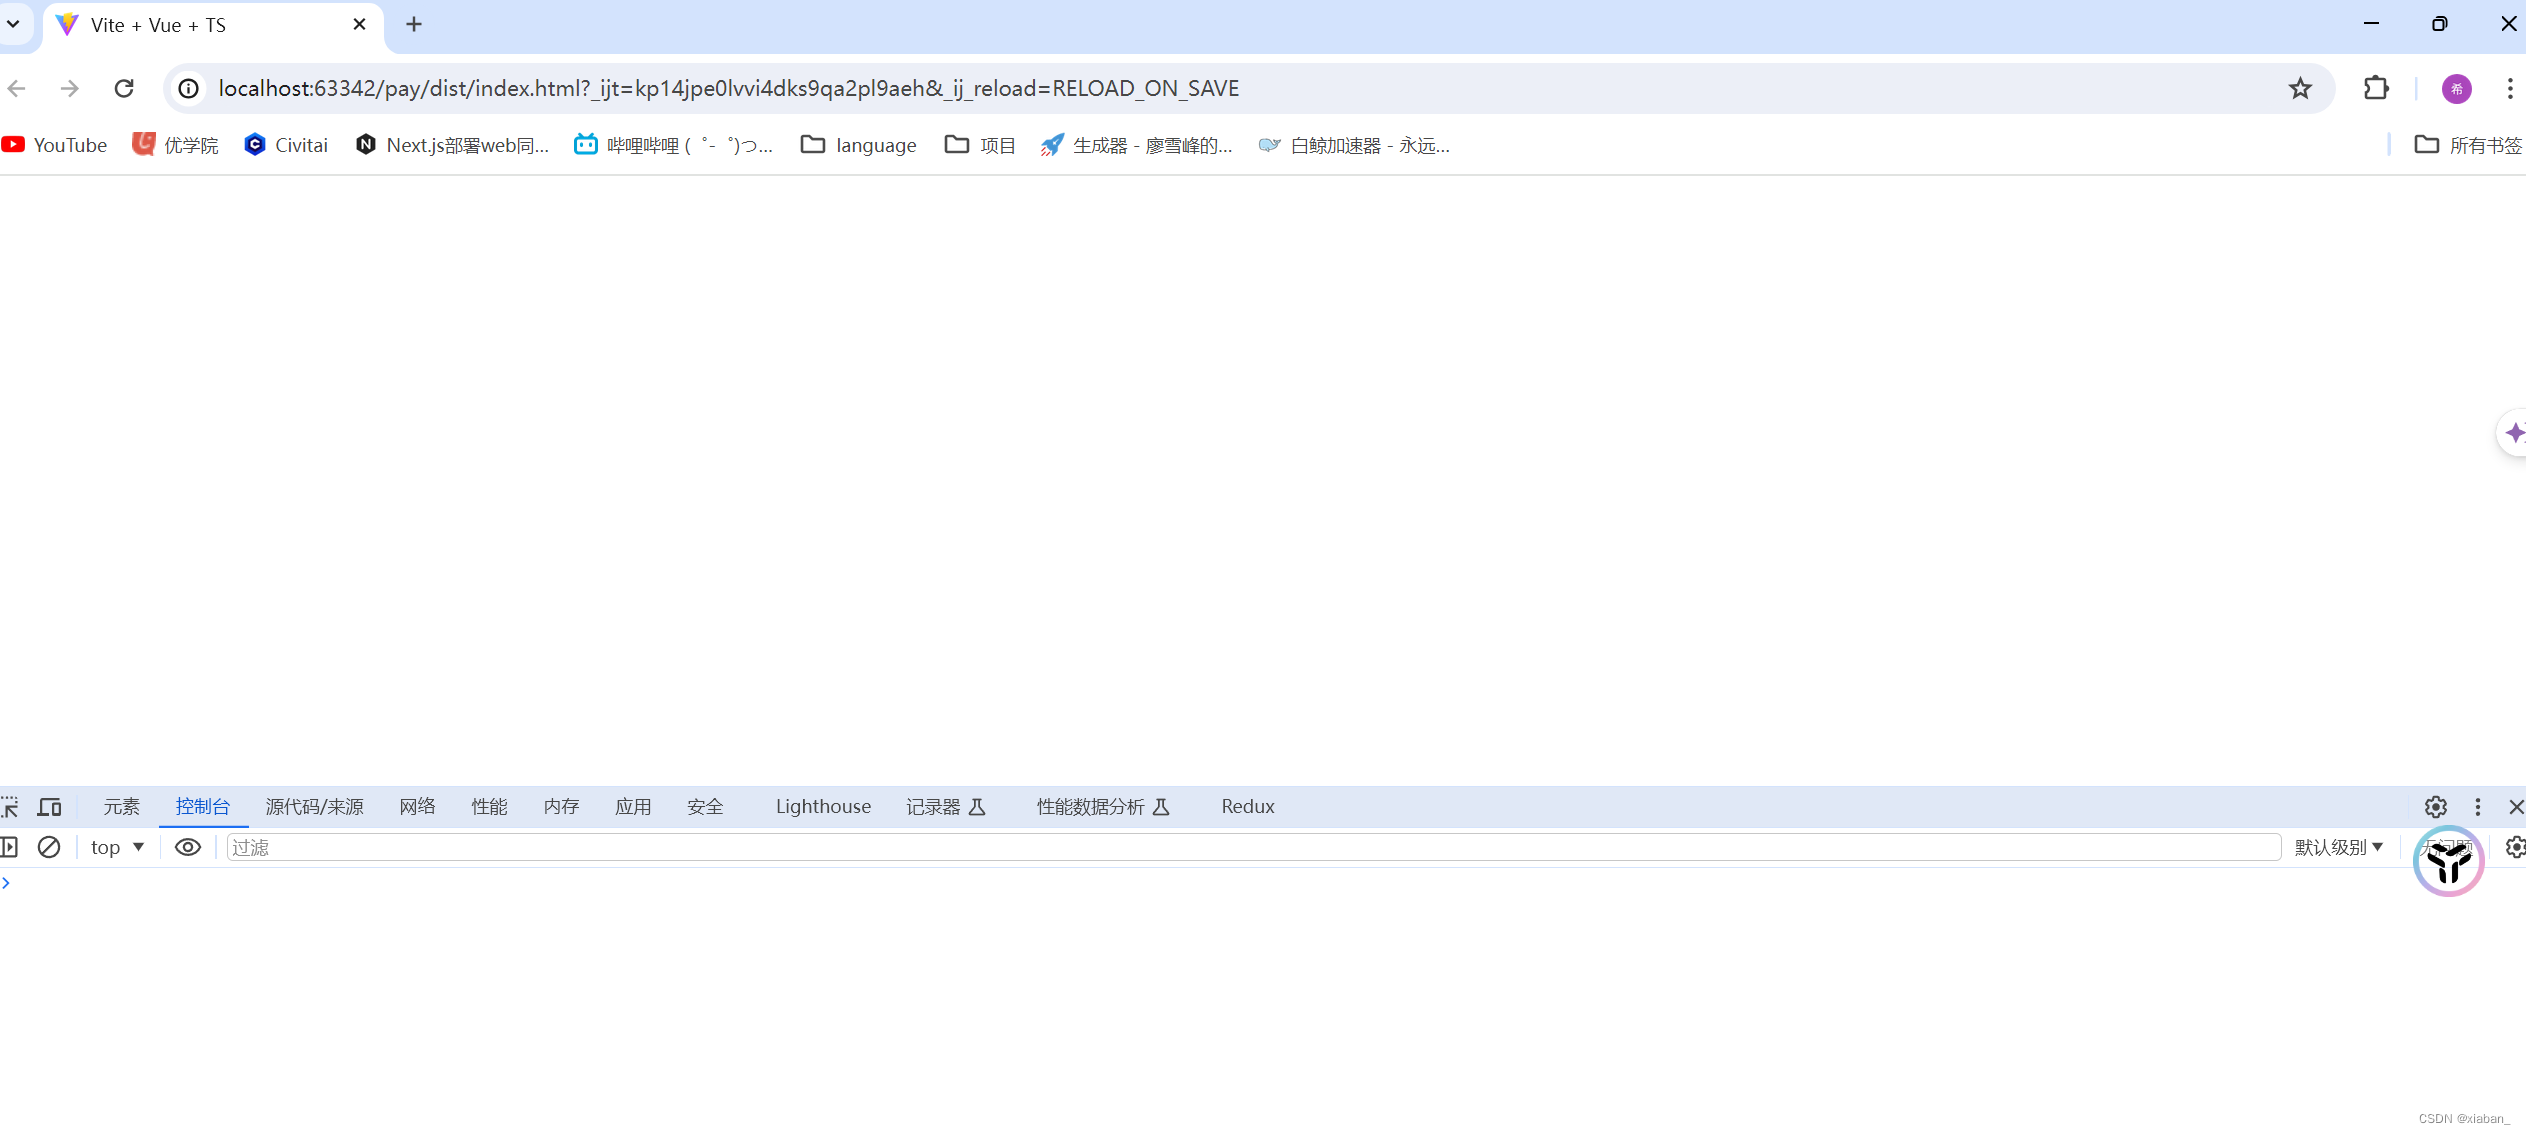
Task: Switch to the Lighthouse tab
Action: click(x=823, y=807)
